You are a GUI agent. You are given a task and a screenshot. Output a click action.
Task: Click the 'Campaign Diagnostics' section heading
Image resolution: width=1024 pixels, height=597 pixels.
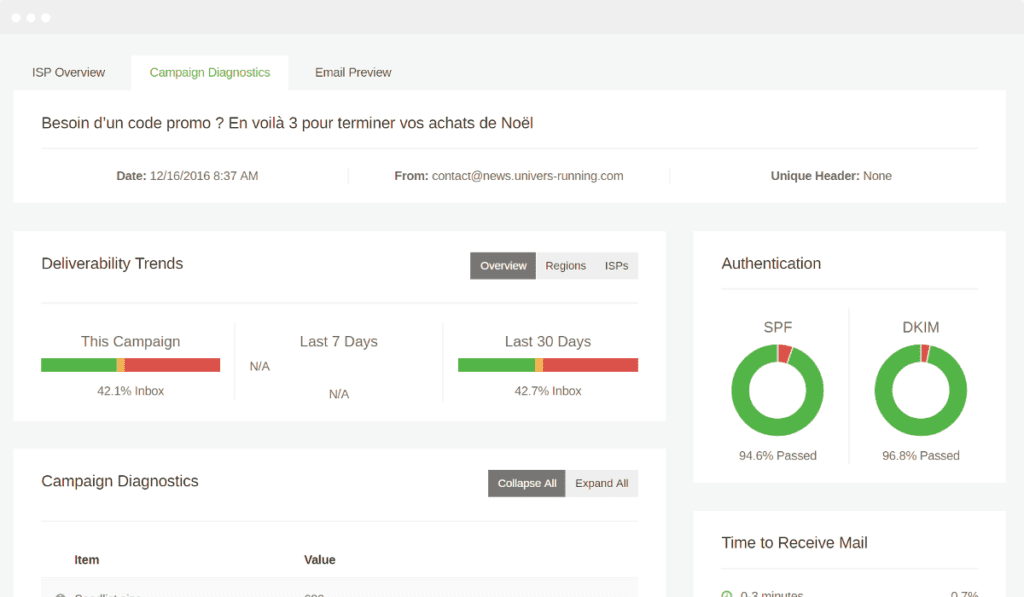120,481
